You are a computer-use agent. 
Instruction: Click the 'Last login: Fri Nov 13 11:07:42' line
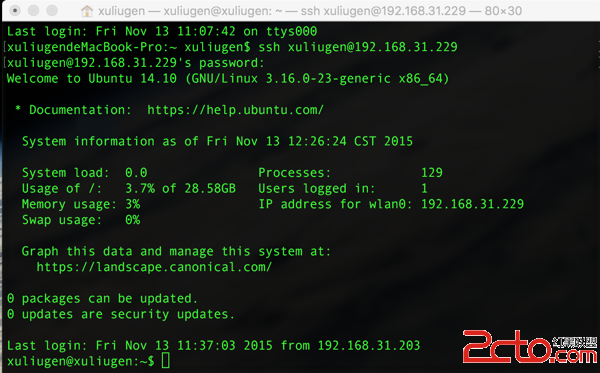point(162,31)
